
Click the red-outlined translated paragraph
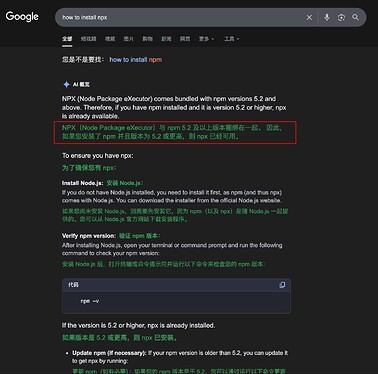pos(175,132)
